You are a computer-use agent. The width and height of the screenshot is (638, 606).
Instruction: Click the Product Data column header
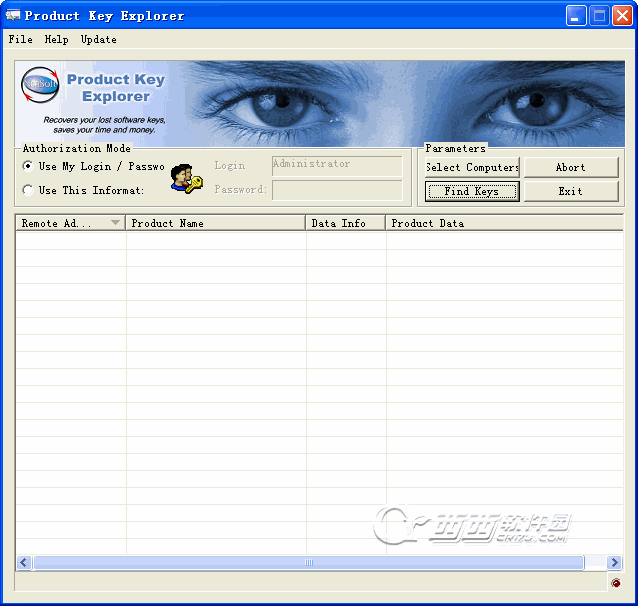[x=505, y=223]
